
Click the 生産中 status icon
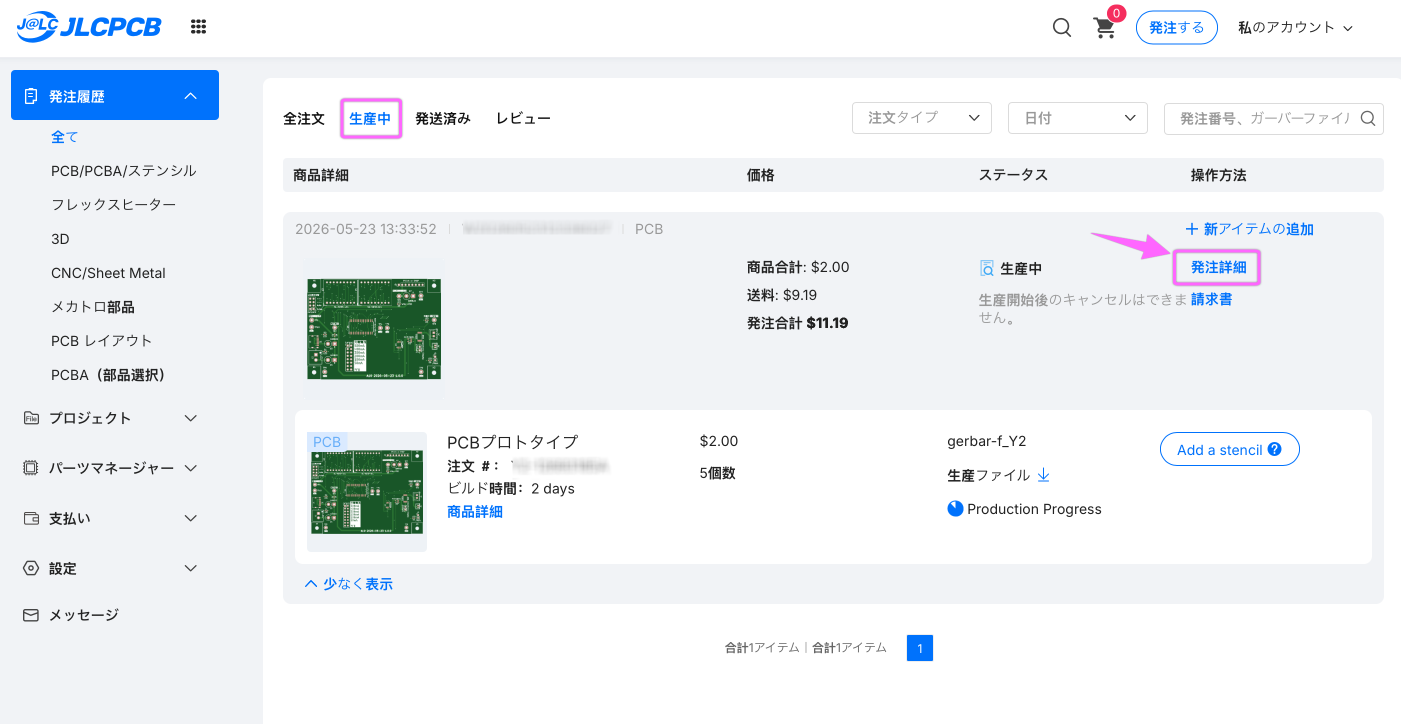click(x=987, y=268)
